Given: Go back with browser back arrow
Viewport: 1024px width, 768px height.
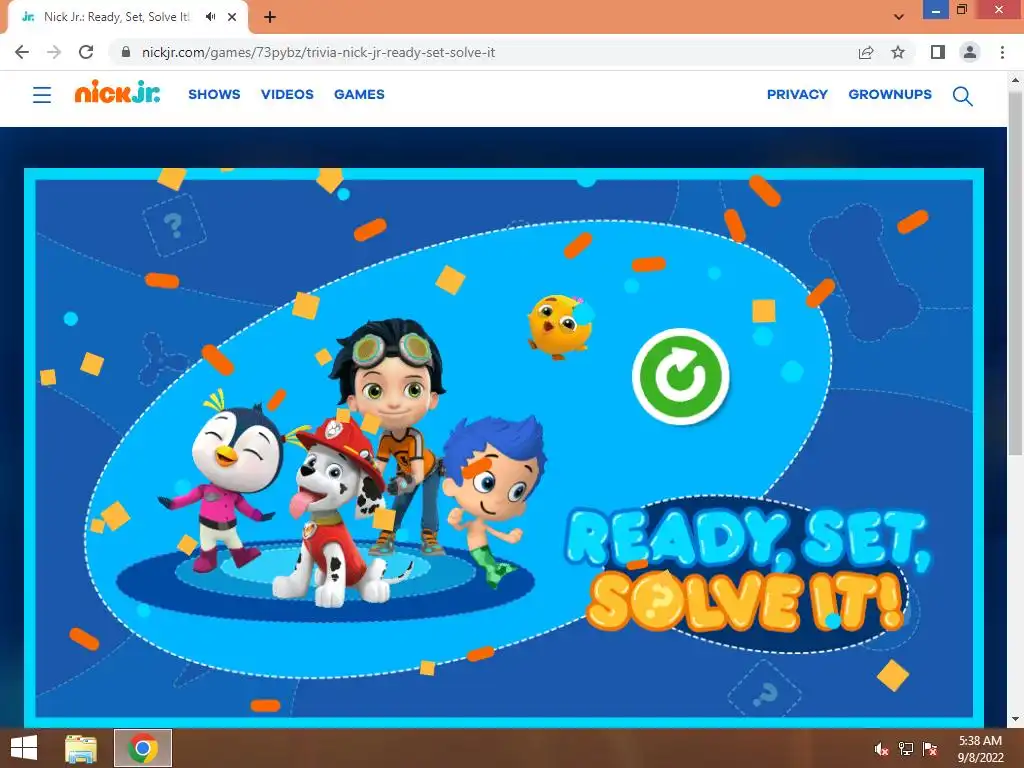Looking at the screenshot, I should pos(22,52).
